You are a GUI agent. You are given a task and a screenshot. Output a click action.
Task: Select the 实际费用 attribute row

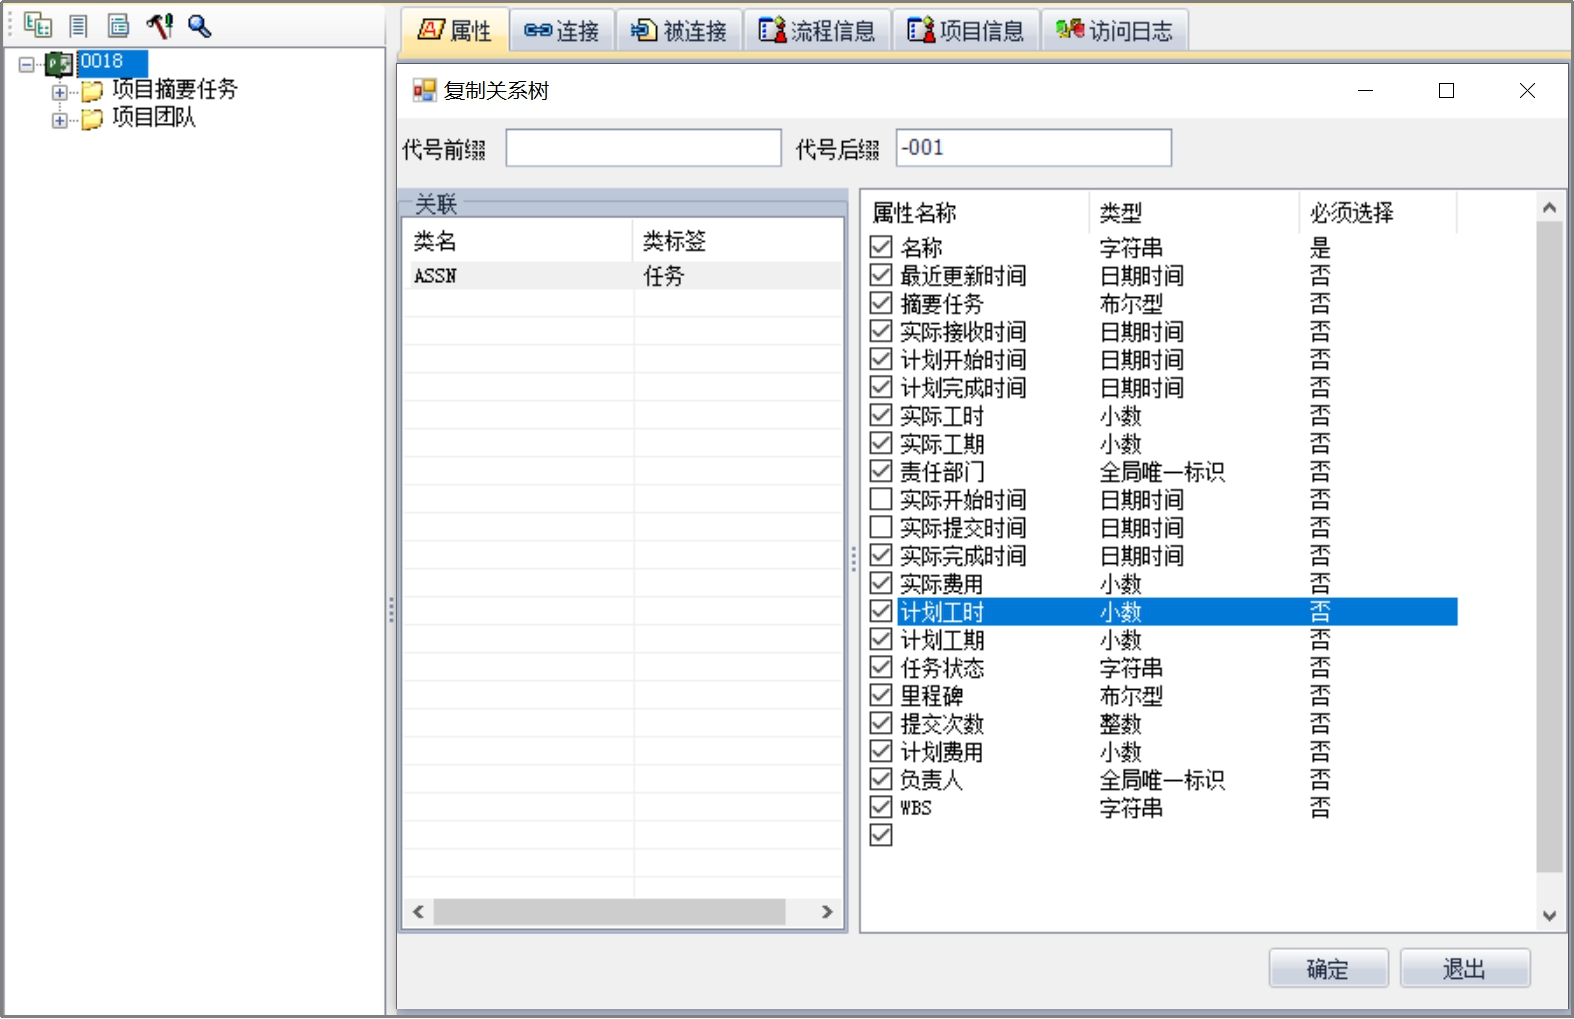[x=1164, y=584]
